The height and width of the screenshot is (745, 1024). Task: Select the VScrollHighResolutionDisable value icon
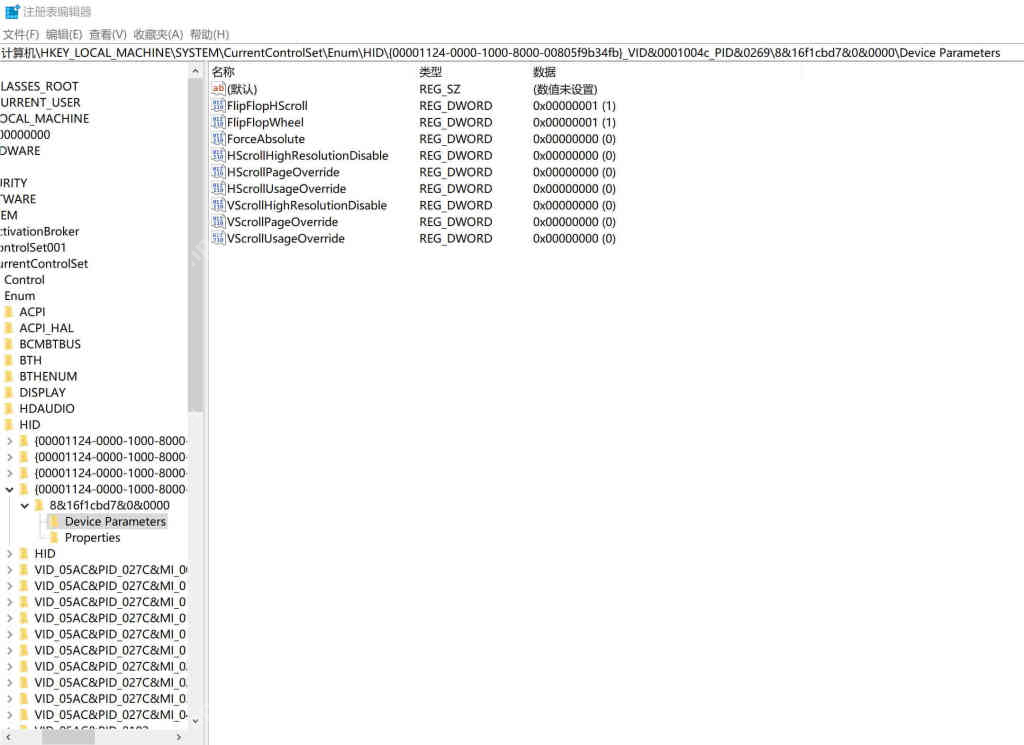pyautogui.click(x=218, y=206)
